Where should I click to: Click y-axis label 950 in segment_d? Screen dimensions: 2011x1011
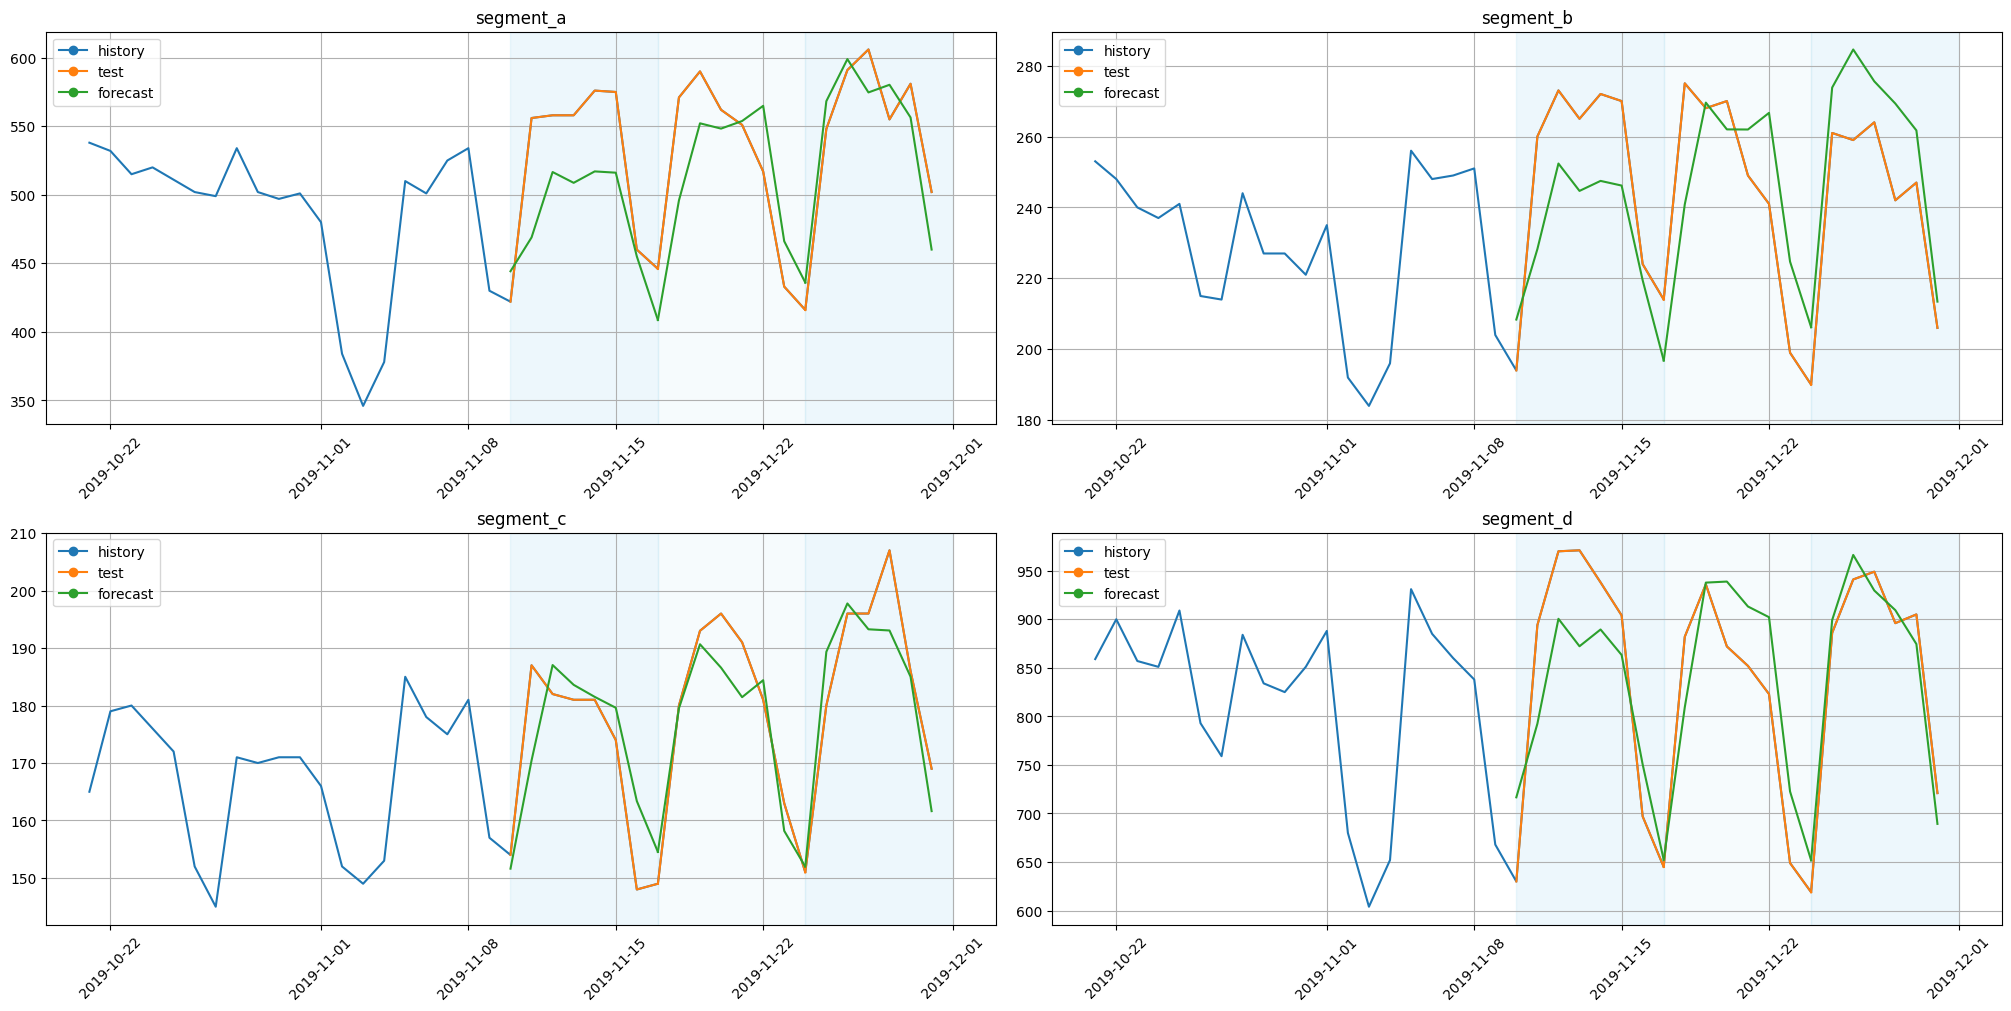coord(1031,572)
